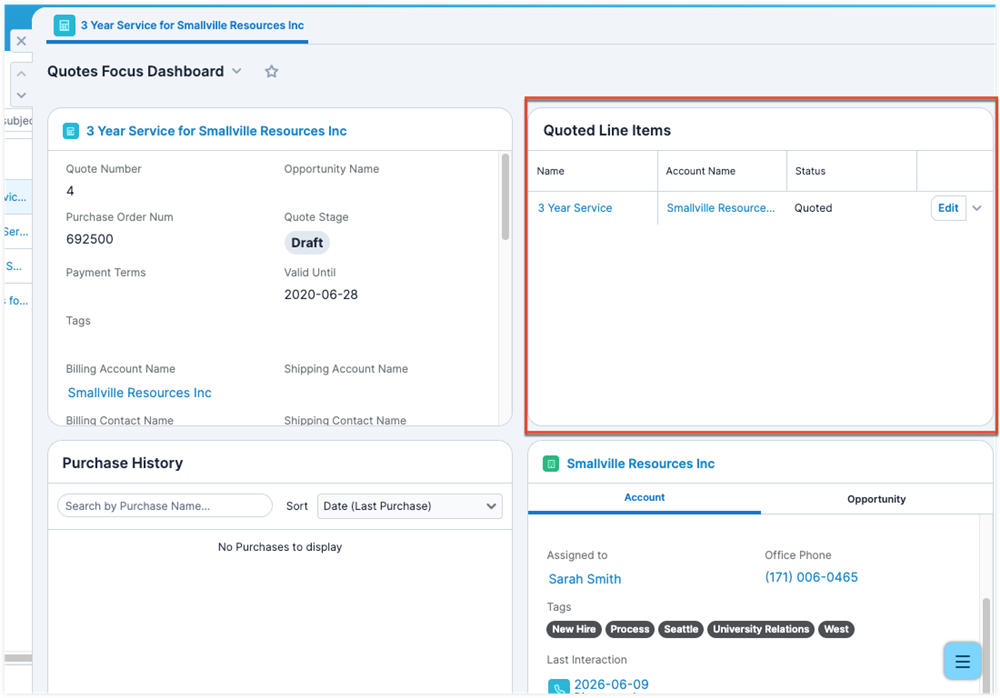
Task: Click the quote icon in the top tab
Action: tap(65, 25)
